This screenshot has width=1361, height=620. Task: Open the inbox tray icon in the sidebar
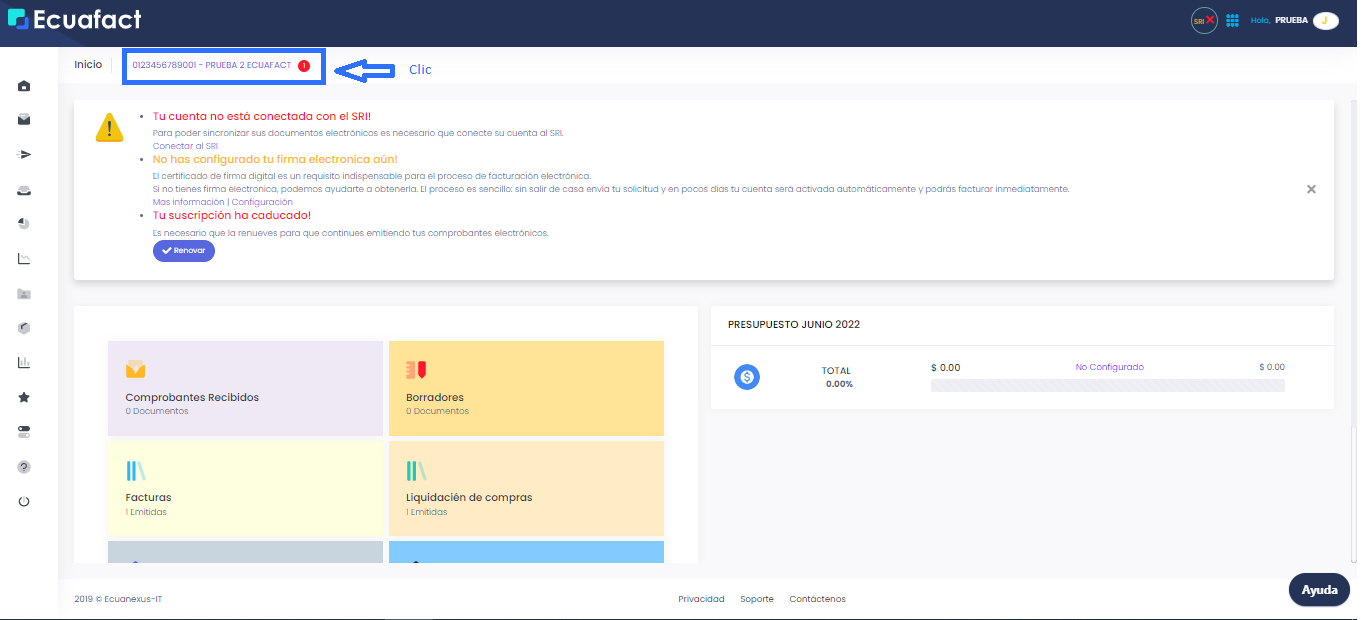[x=23, y=189]
